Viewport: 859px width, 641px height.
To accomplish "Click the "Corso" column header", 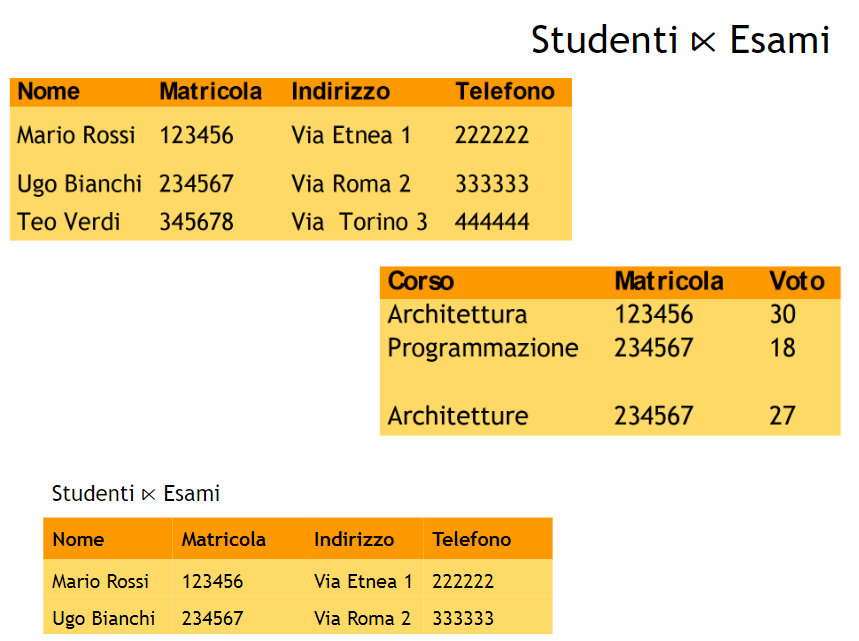I will pyautogui.click(x=420, y=282).
